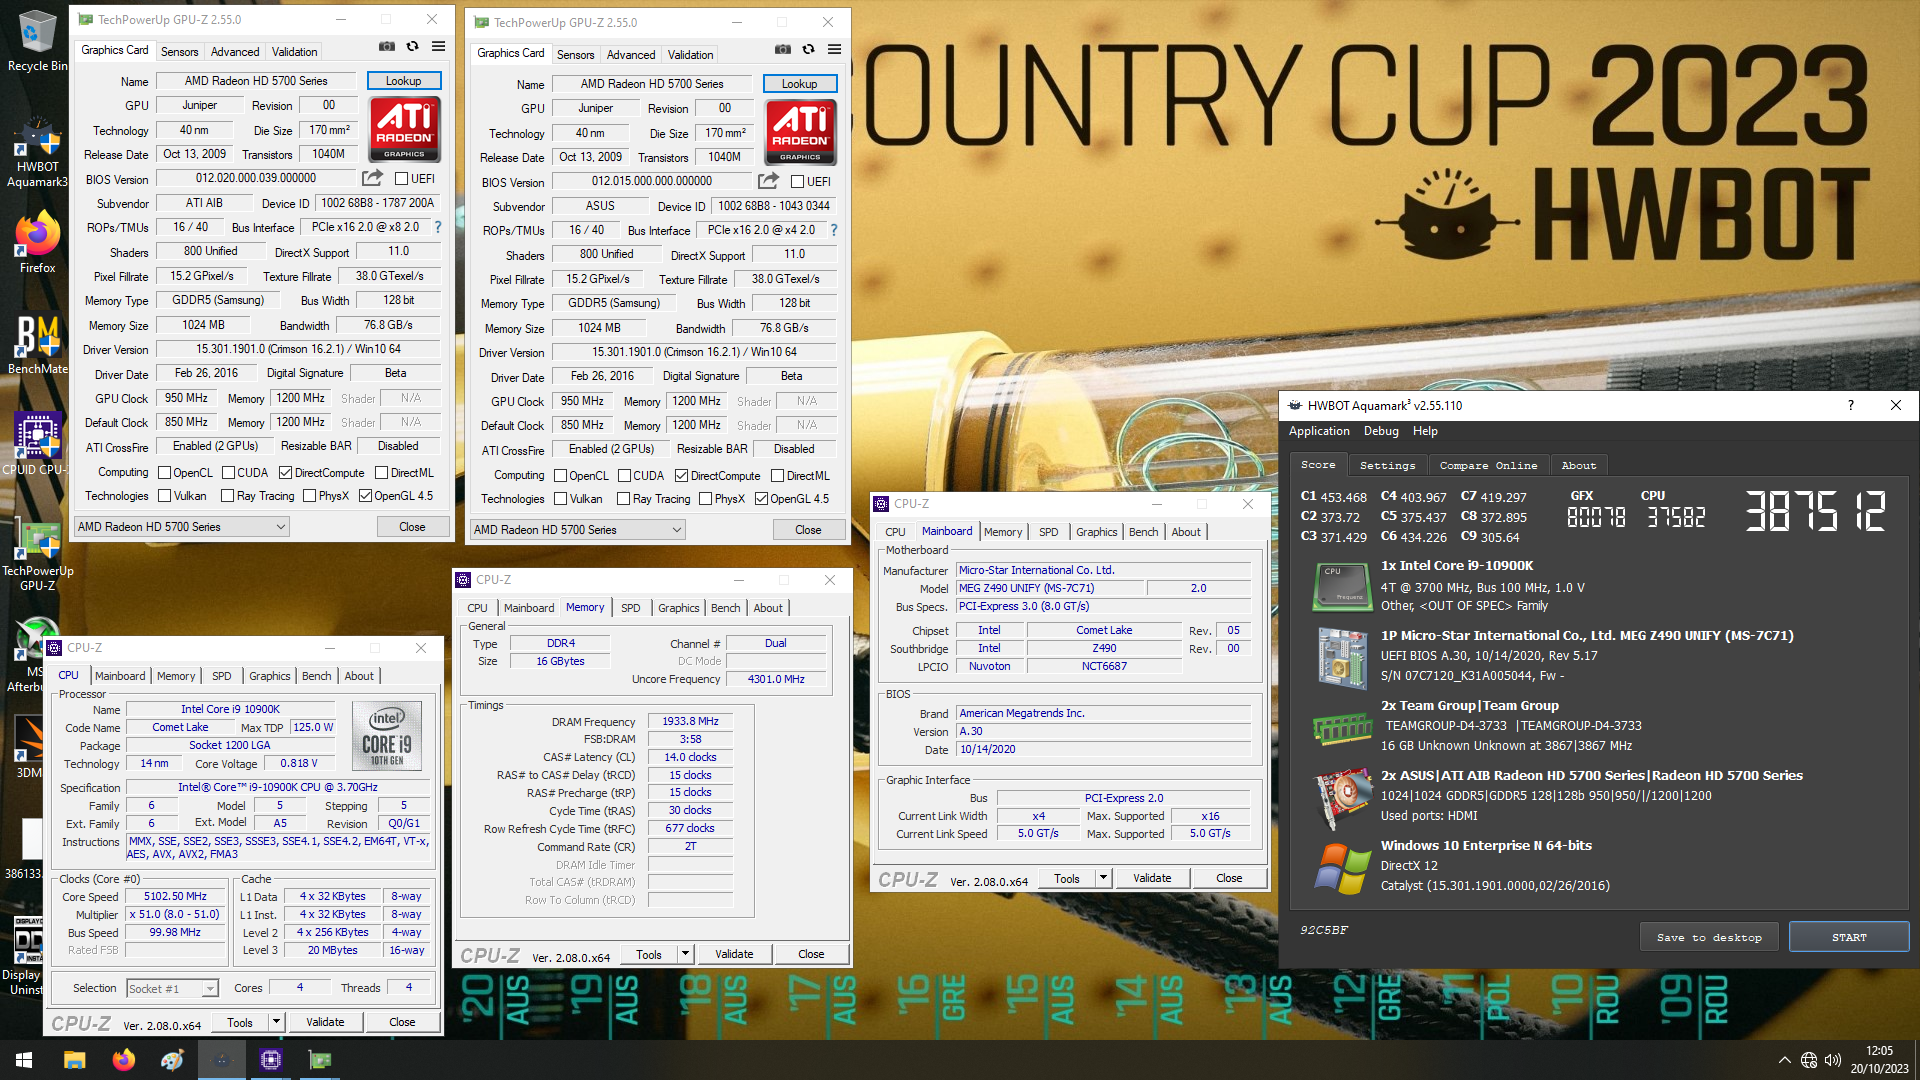The height and width of the screenshot is (1080, 1920).
Task: Open Application menu in HWBOT Aquamark
Action: [1319, 431]
